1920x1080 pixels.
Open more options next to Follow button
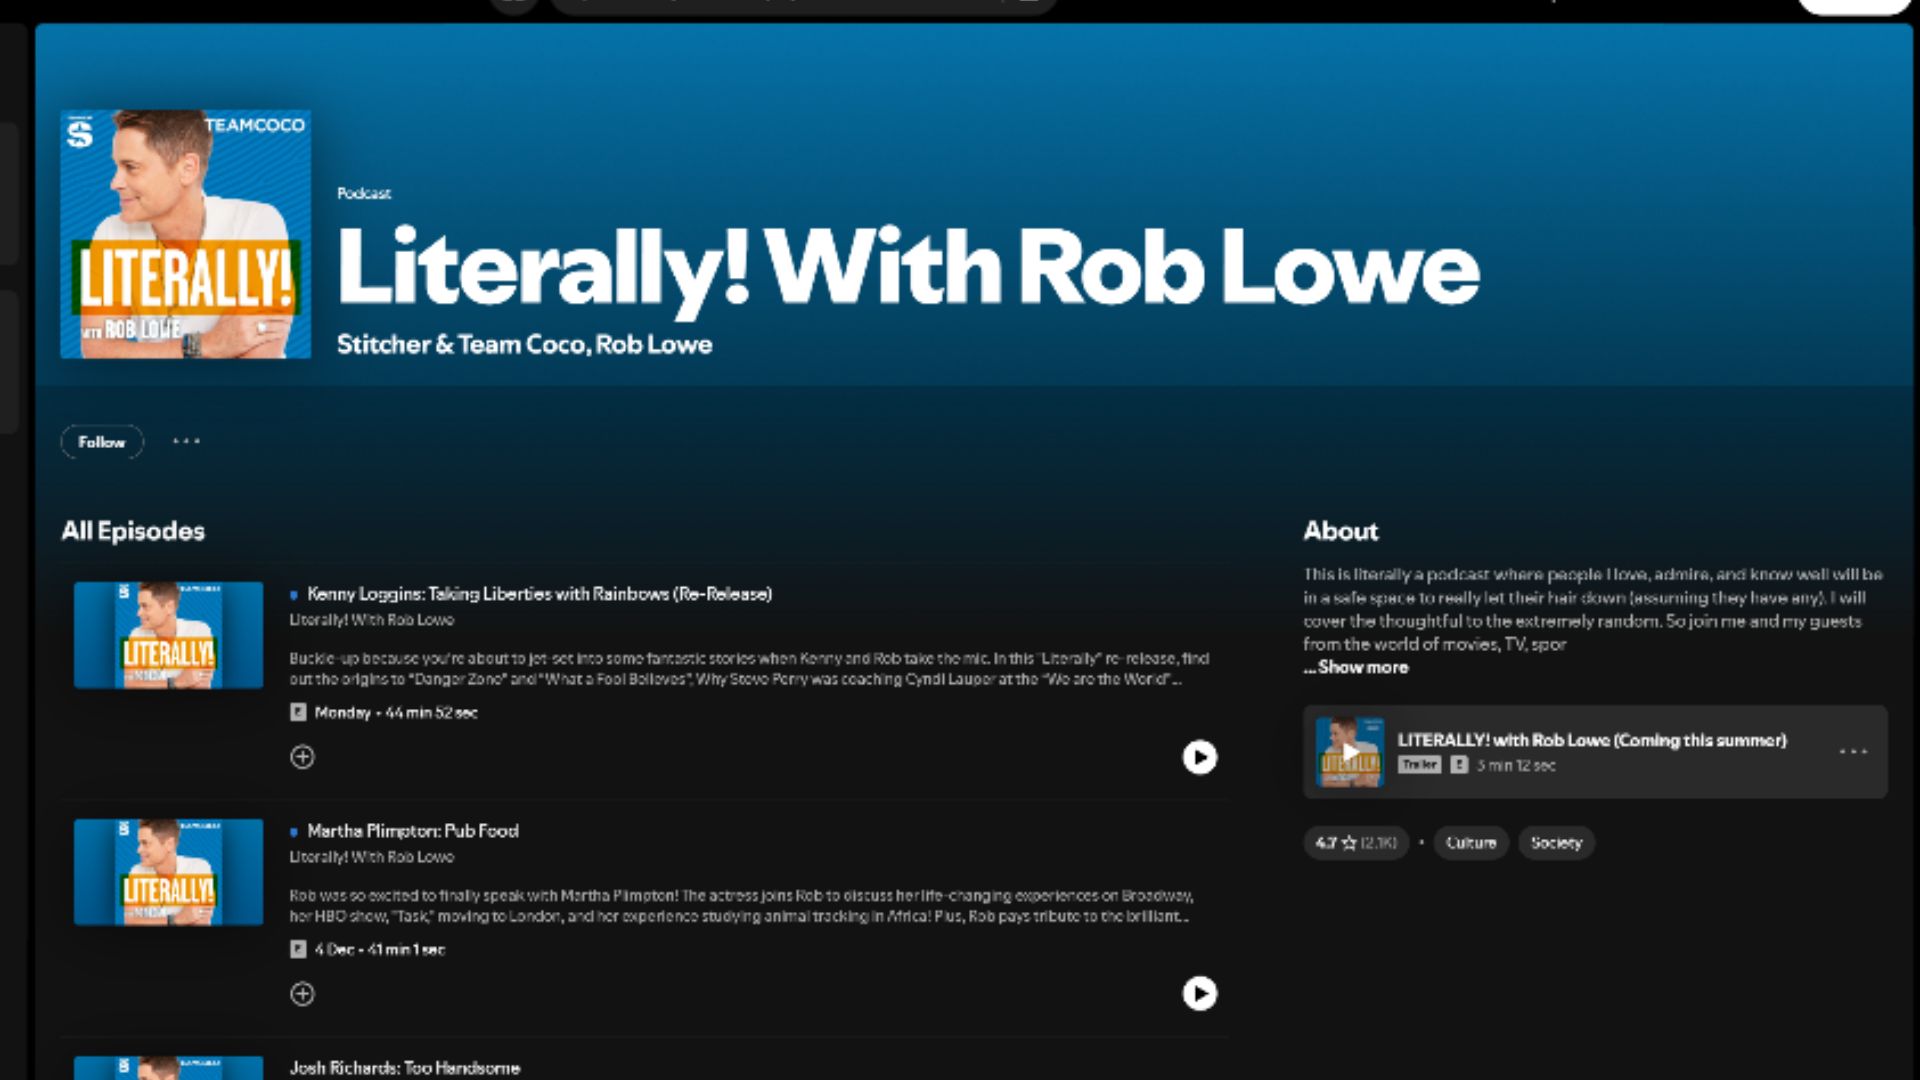click(x=186, y=441)
